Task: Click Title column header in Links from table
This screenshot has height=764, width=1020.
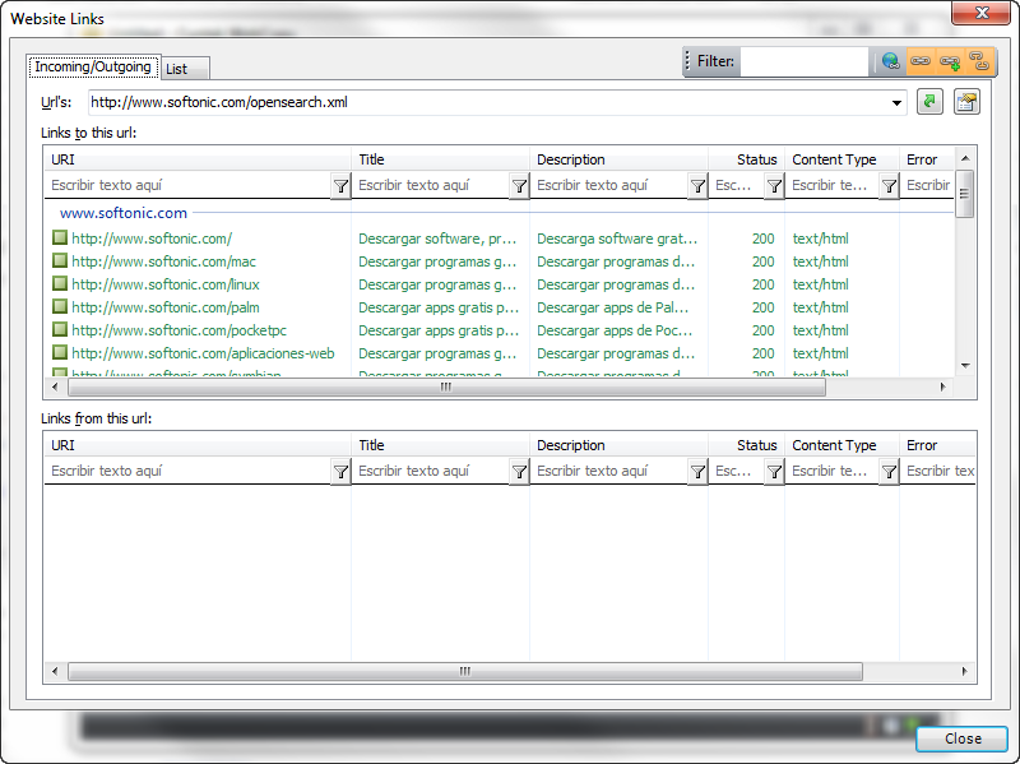Action: pos(440,445)
